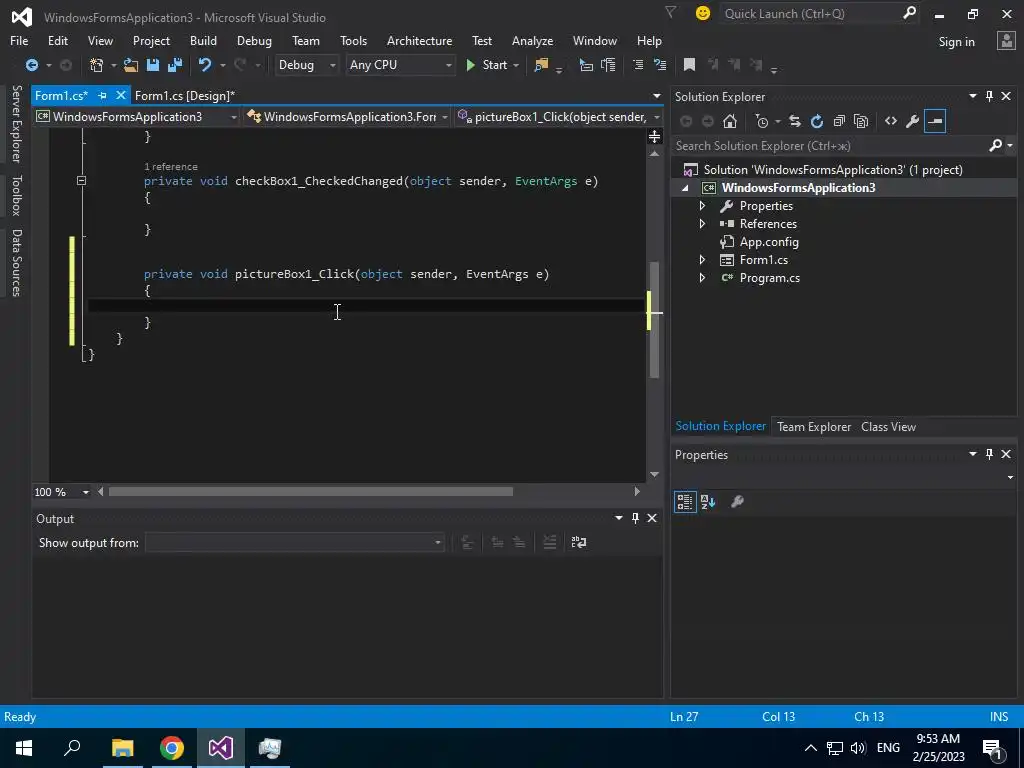Toggle auto hide pin on Output panel
The height and width of the screenshot is (768, 1024).
635,518
